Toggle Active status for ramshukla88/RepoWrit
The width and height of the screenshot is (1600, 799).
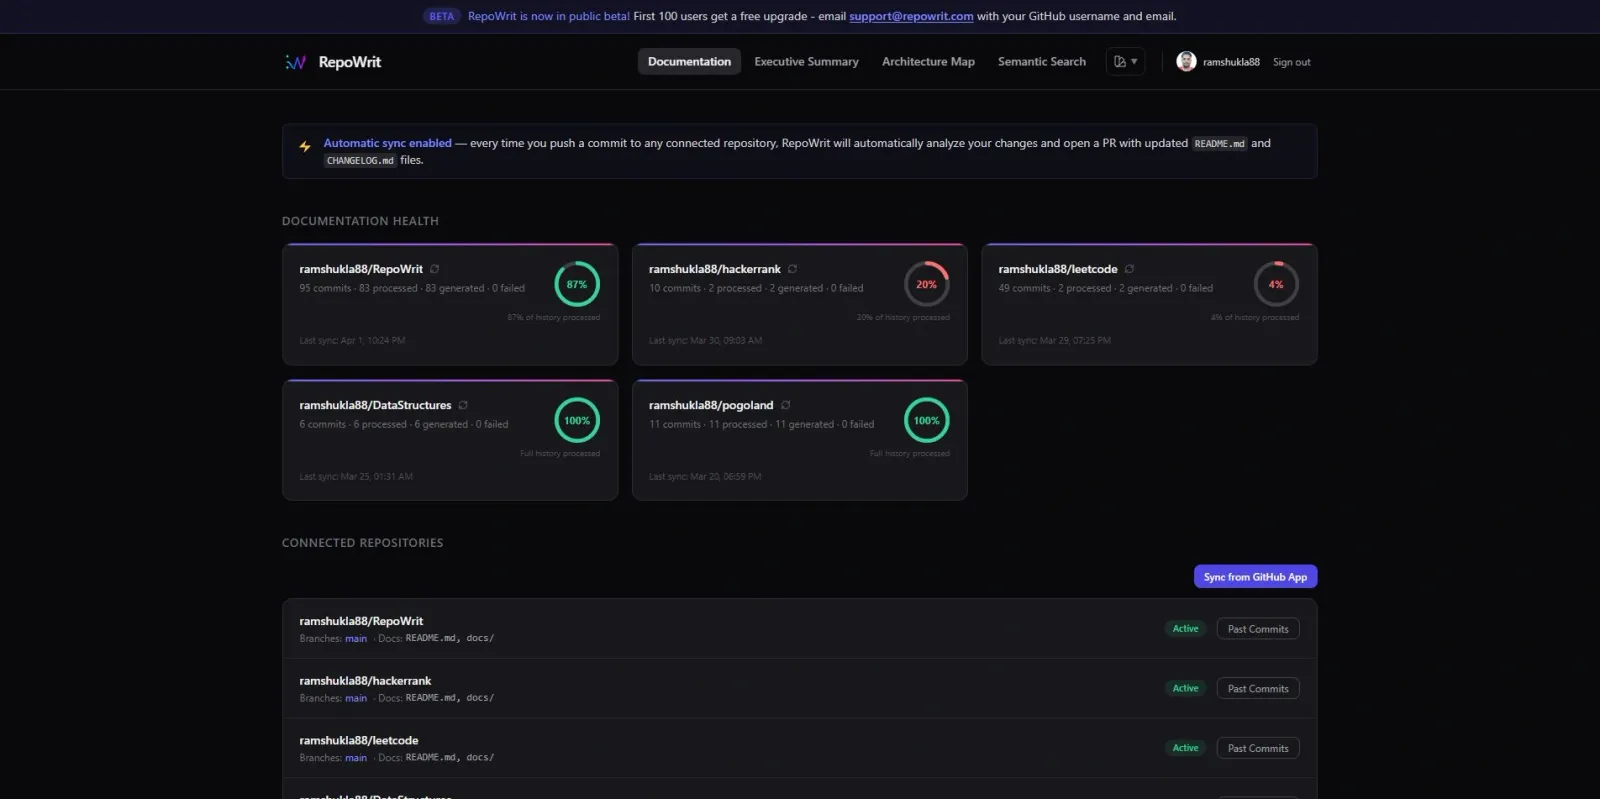click(1185, 629)
